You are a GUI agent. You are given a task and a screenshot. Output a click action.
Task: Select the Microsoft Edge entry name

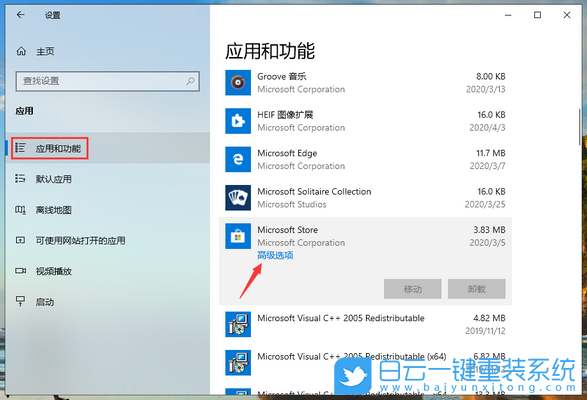[x=287, y=153]
